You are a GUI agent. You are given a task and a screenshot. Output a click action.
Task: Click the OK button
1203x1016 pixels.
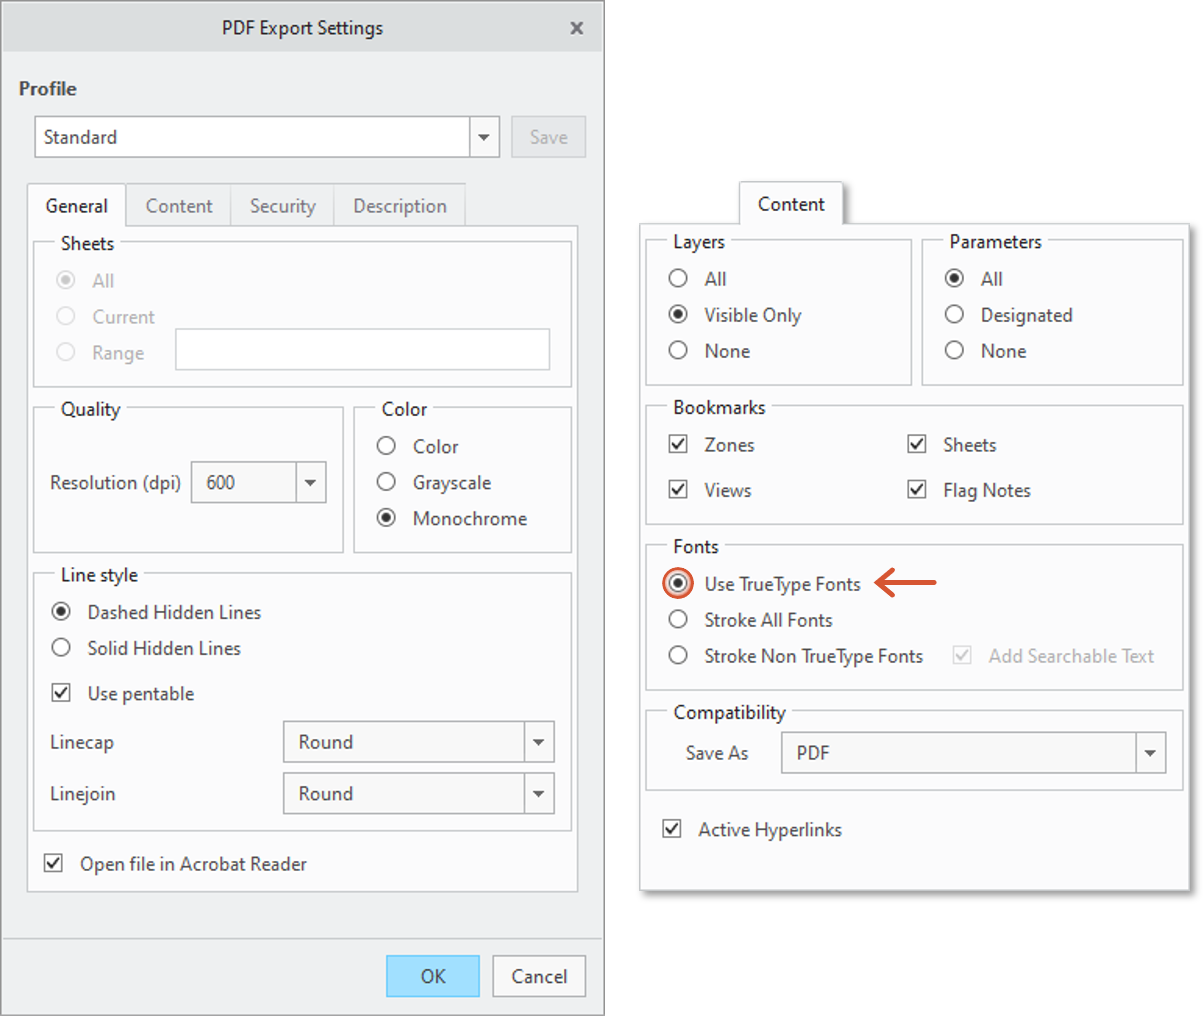pyautogui.click(x=432, y=976)
